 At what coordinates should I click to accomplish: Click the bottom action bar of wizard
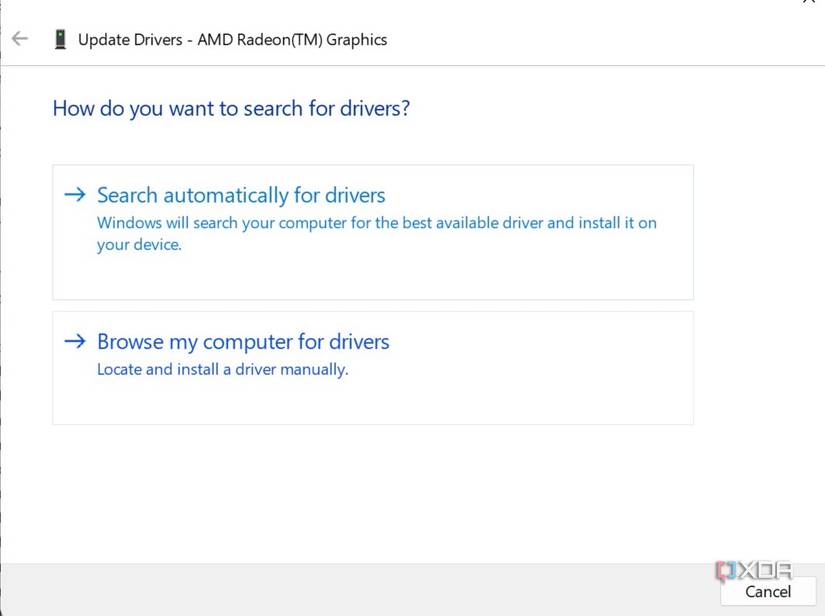click(x=400, y=592)
